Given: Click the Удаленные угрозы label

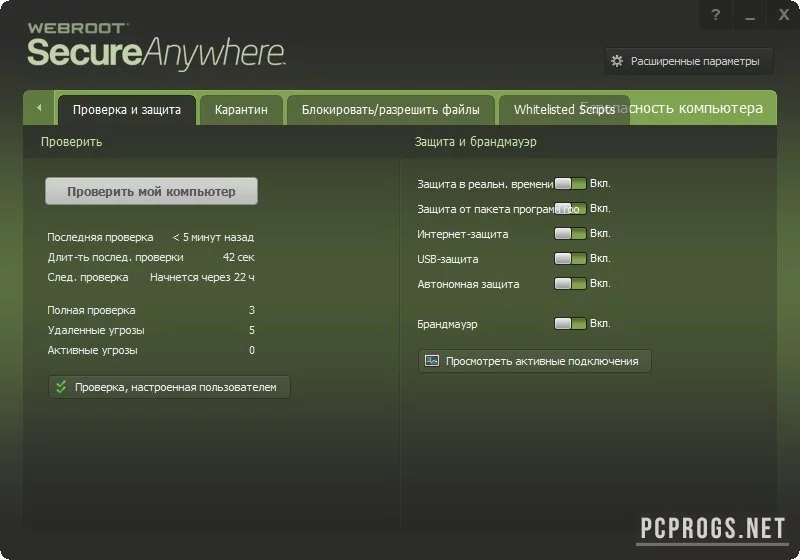Looking at the screenshot, I should click(x=96, y=330).
